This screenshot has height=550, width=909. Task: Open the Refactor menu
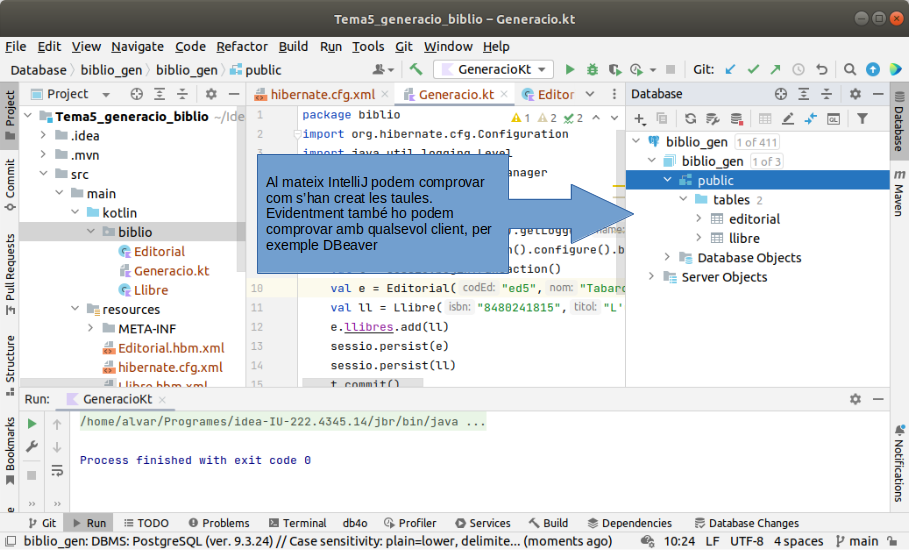pyautogui.click(x=242, y=46)
